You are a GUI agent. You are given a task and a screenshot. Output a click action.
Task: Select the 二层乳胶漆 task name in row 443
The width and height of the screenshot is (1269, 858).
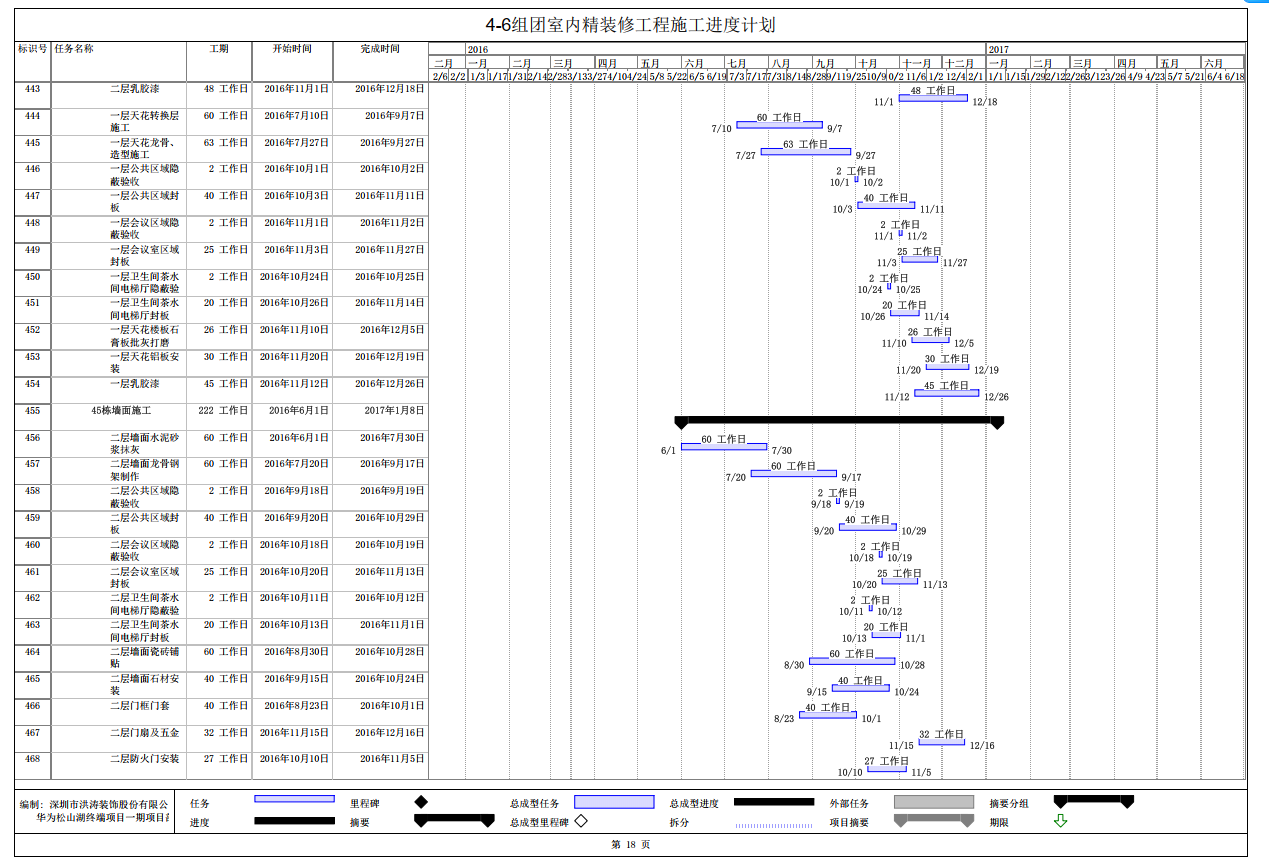point(134,89)
